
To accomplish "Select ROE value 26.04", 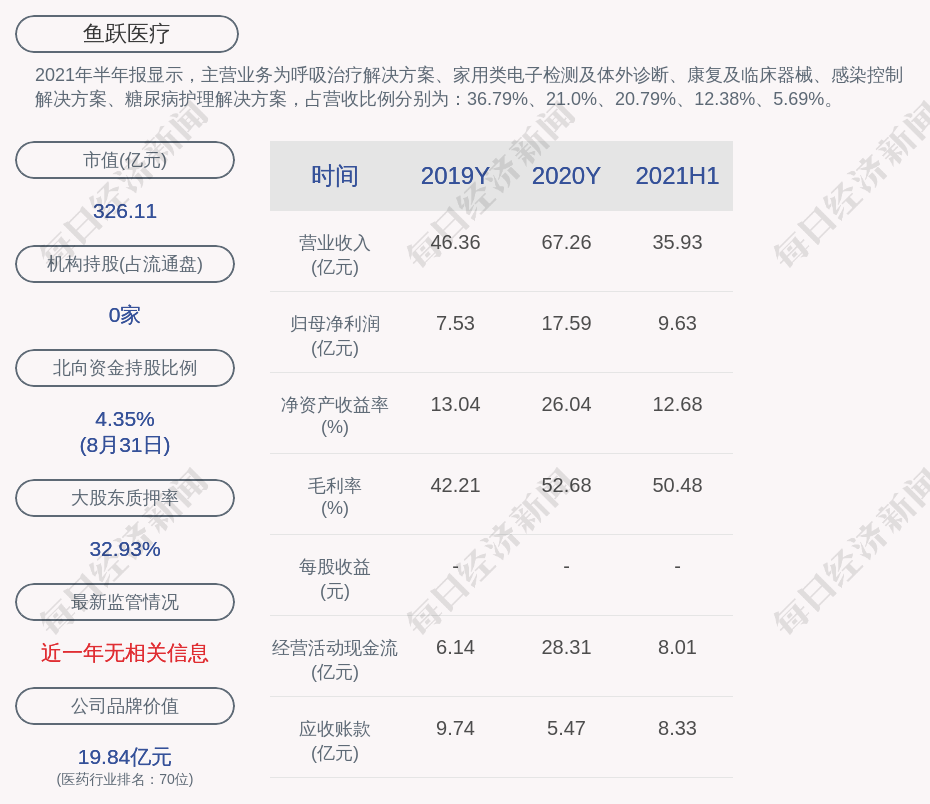I will pos(566,404).
